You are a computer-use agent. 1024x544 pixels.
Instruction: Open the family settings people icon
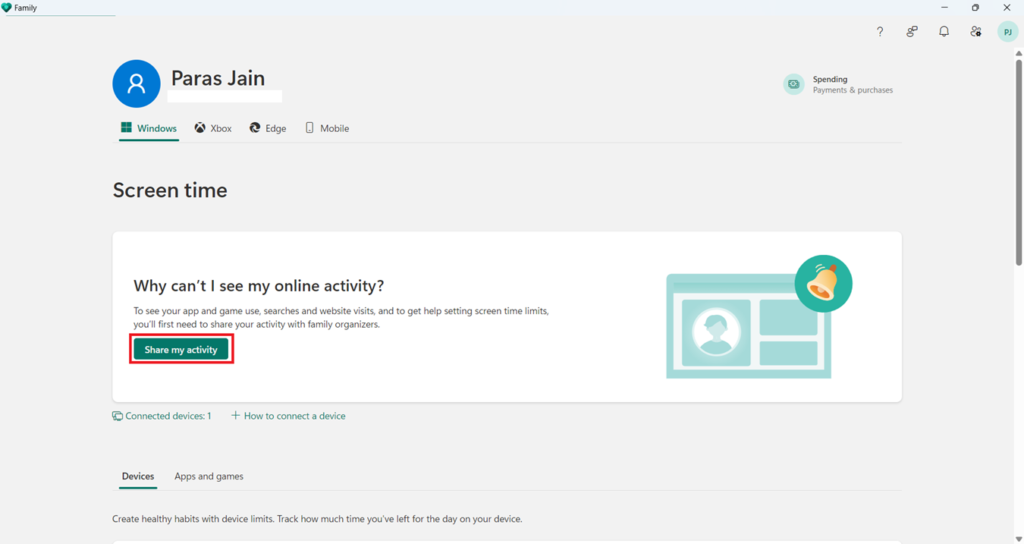click(976, 31)
